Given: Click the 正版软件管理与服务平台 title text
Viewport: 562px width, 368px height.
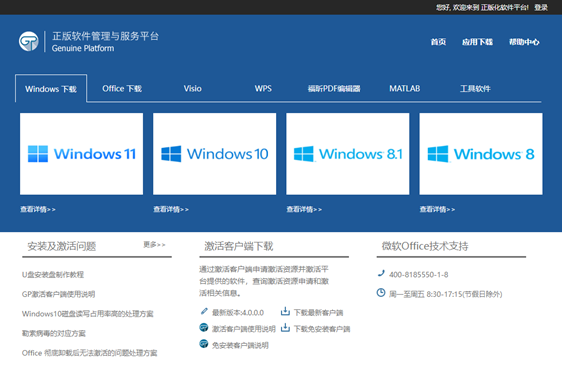Looking at the screenshot, I should (105, 36).
